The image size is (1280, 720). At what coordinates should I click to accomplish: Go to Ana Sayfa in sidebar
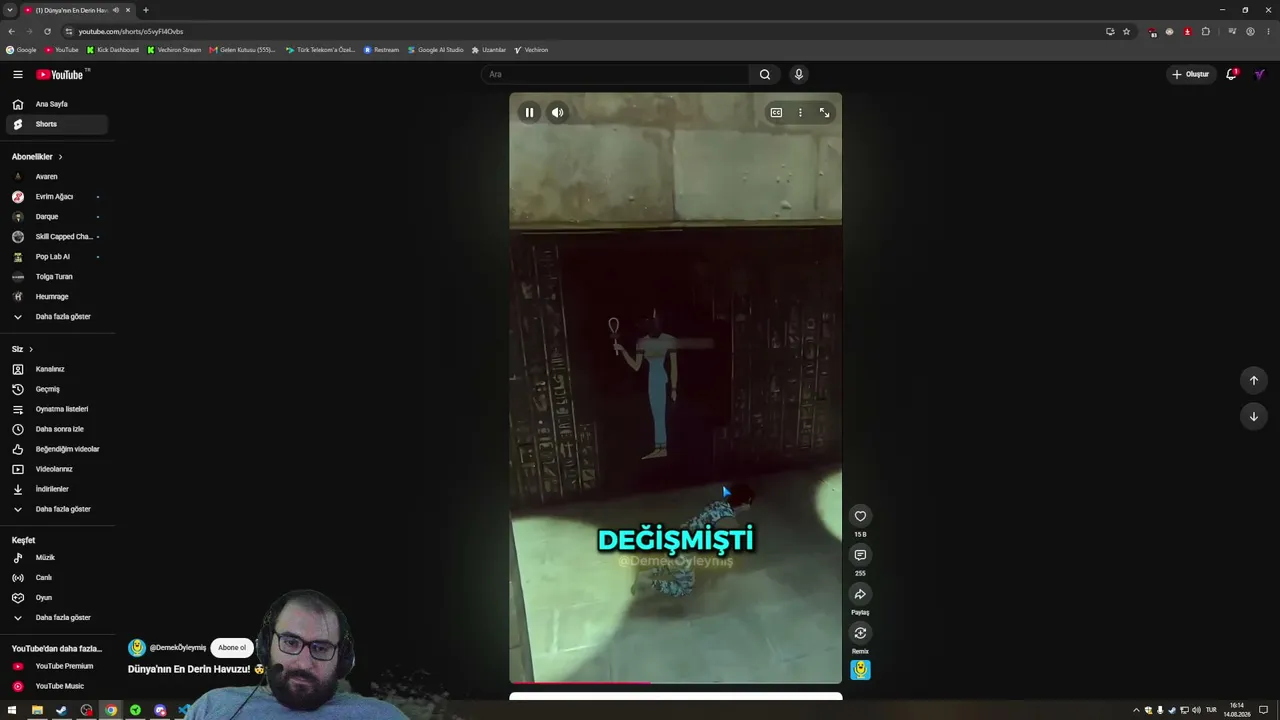point(57,104)
